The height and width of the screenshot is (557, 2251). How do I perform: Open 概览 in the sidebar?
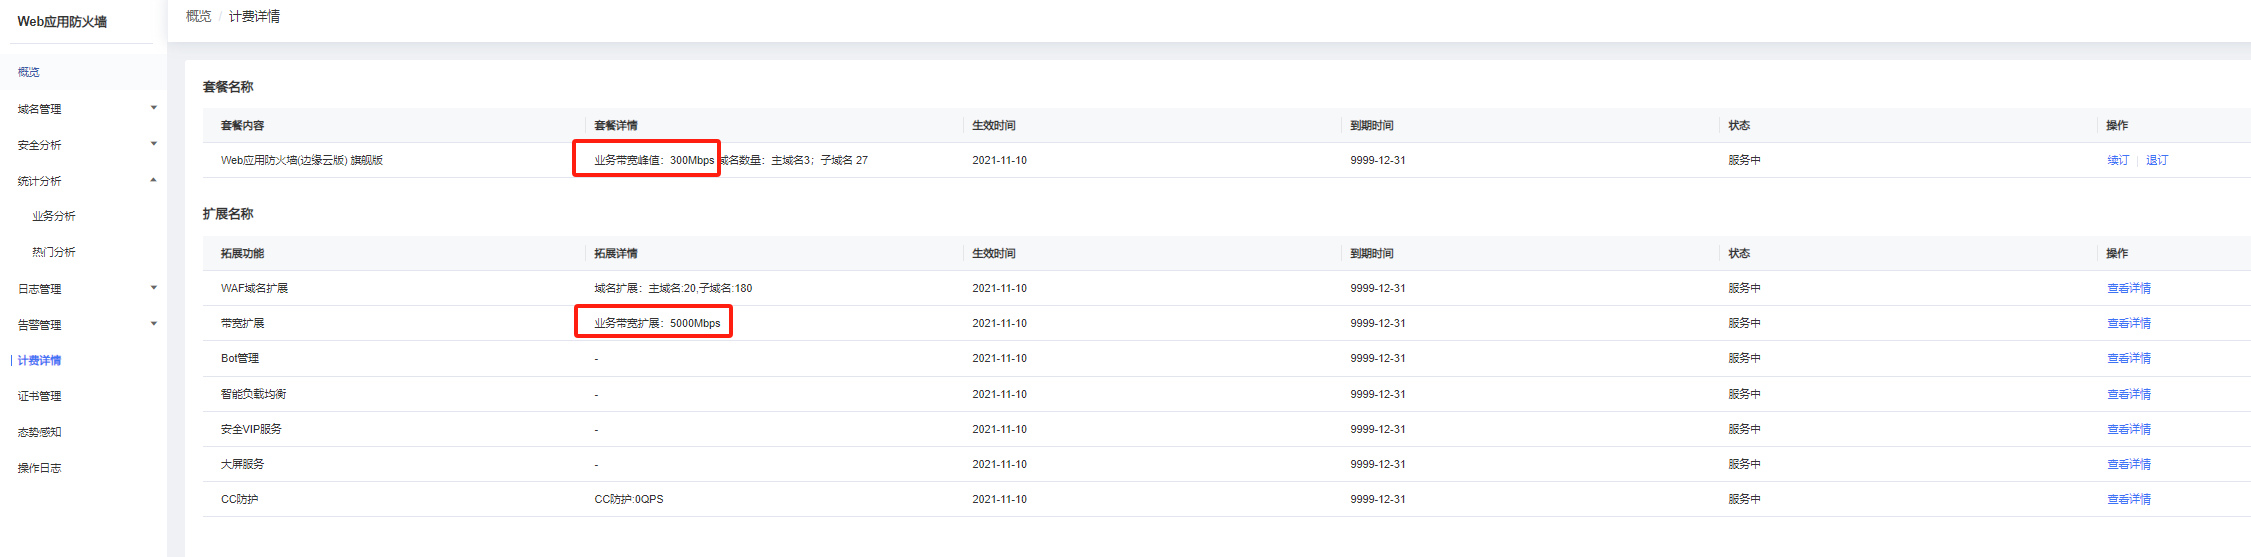tap(29, 72)
